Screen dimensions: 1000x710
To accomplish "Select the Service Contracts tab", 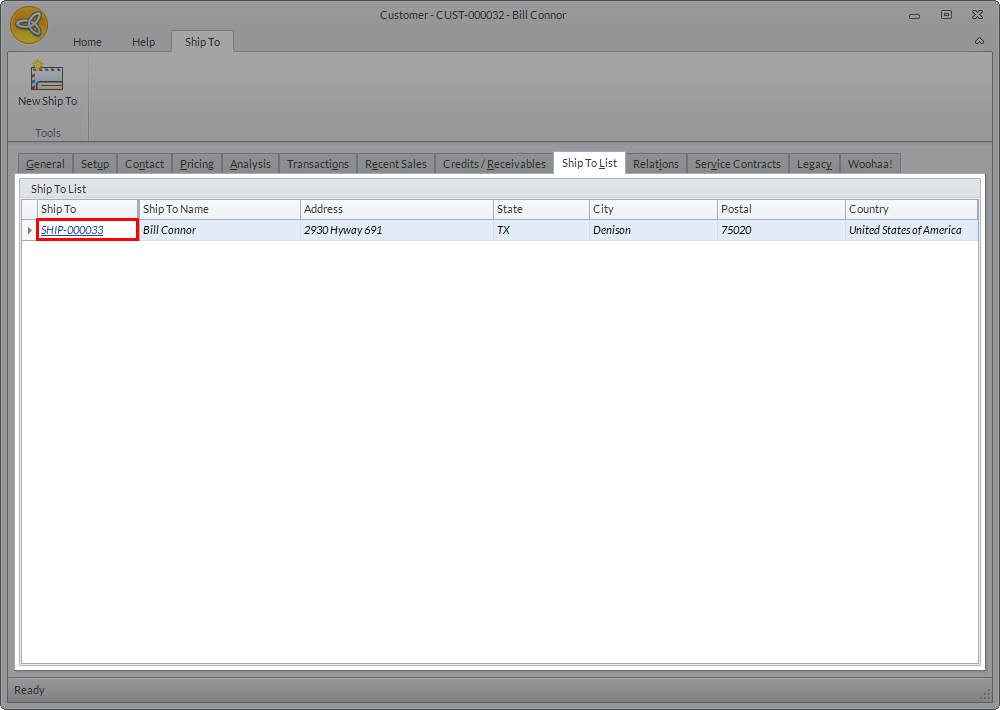I will tap(738, 164).
